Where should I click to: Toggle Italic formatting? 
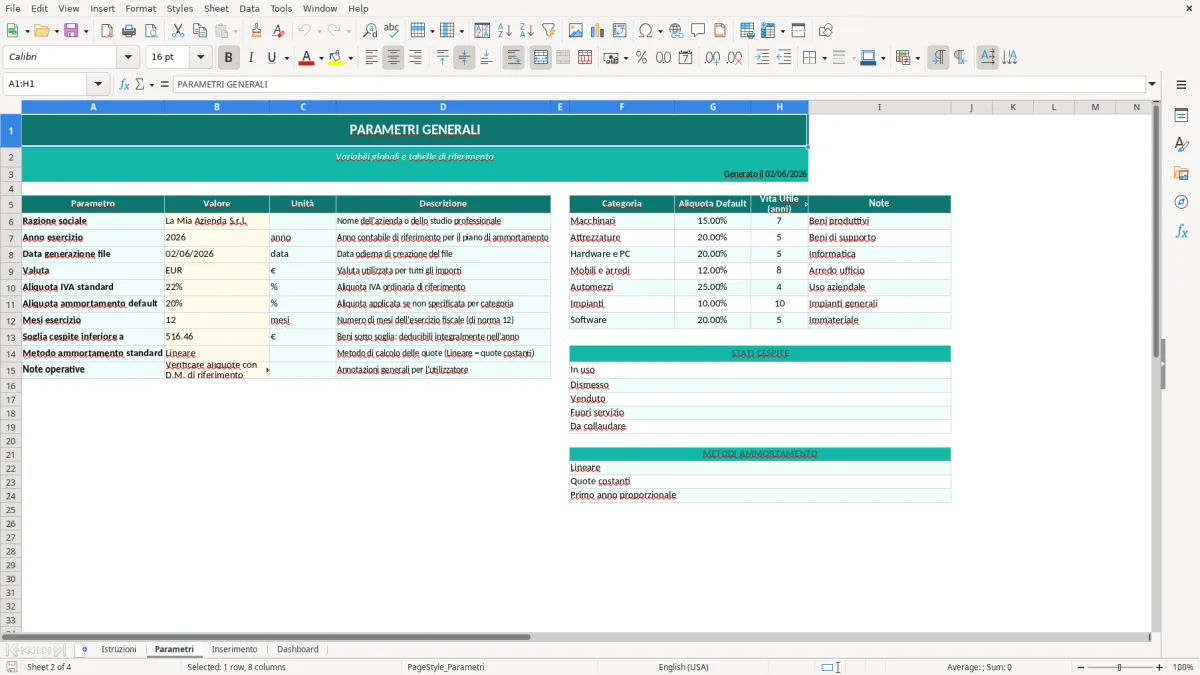click(x=251, y=58)
